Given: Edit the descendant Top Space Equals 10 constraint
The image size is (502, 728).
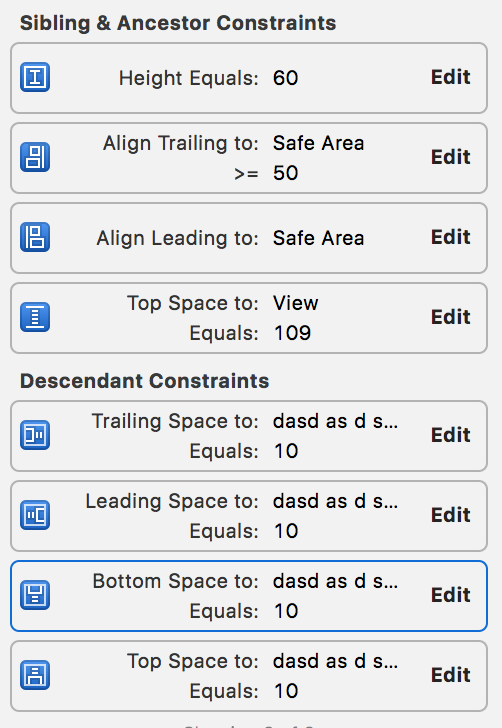Looking at the screenshot, I should pos(450,675).
